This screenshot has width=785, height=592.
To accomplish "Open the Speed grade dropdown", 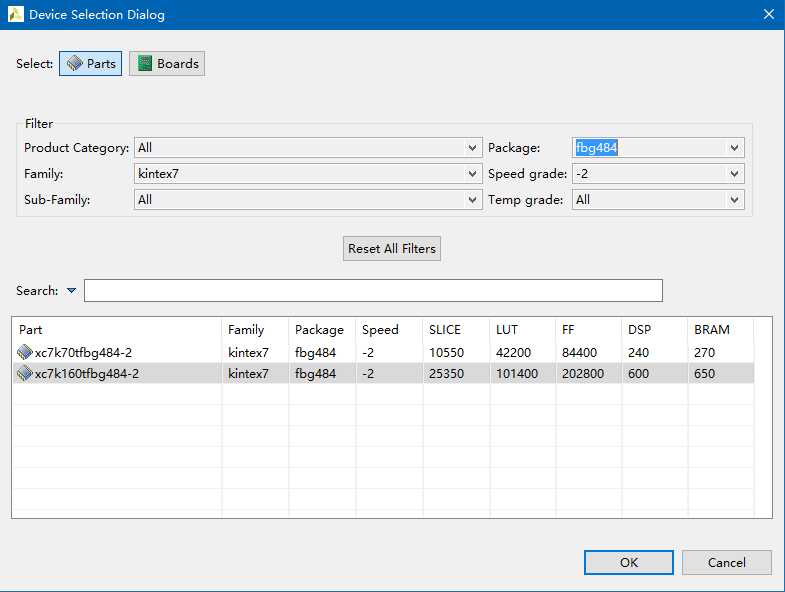I will (x=658, y=174).
